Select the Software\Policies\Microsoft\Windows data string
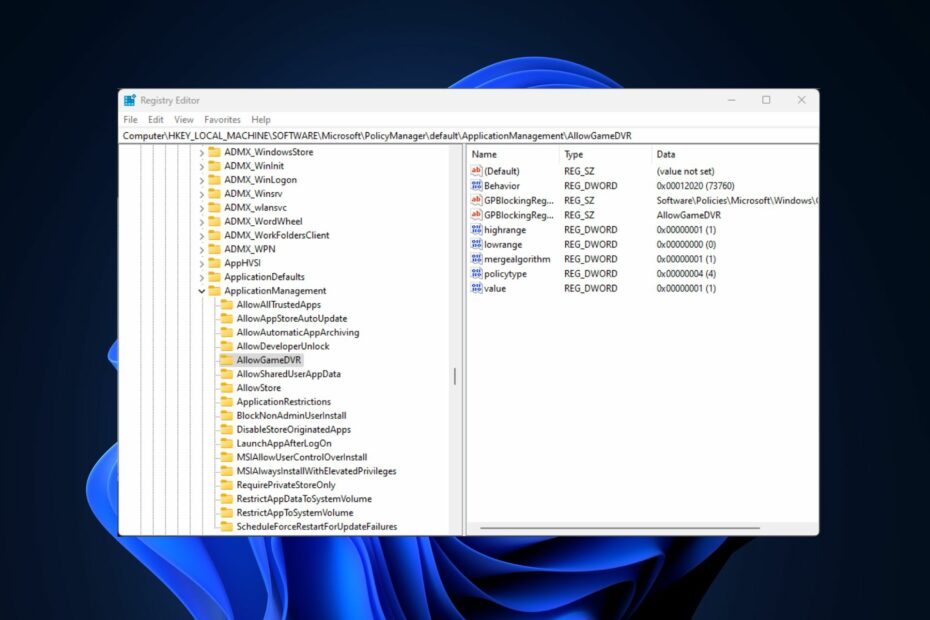This screenshot has height=620, width=930. tap(737, 201)
